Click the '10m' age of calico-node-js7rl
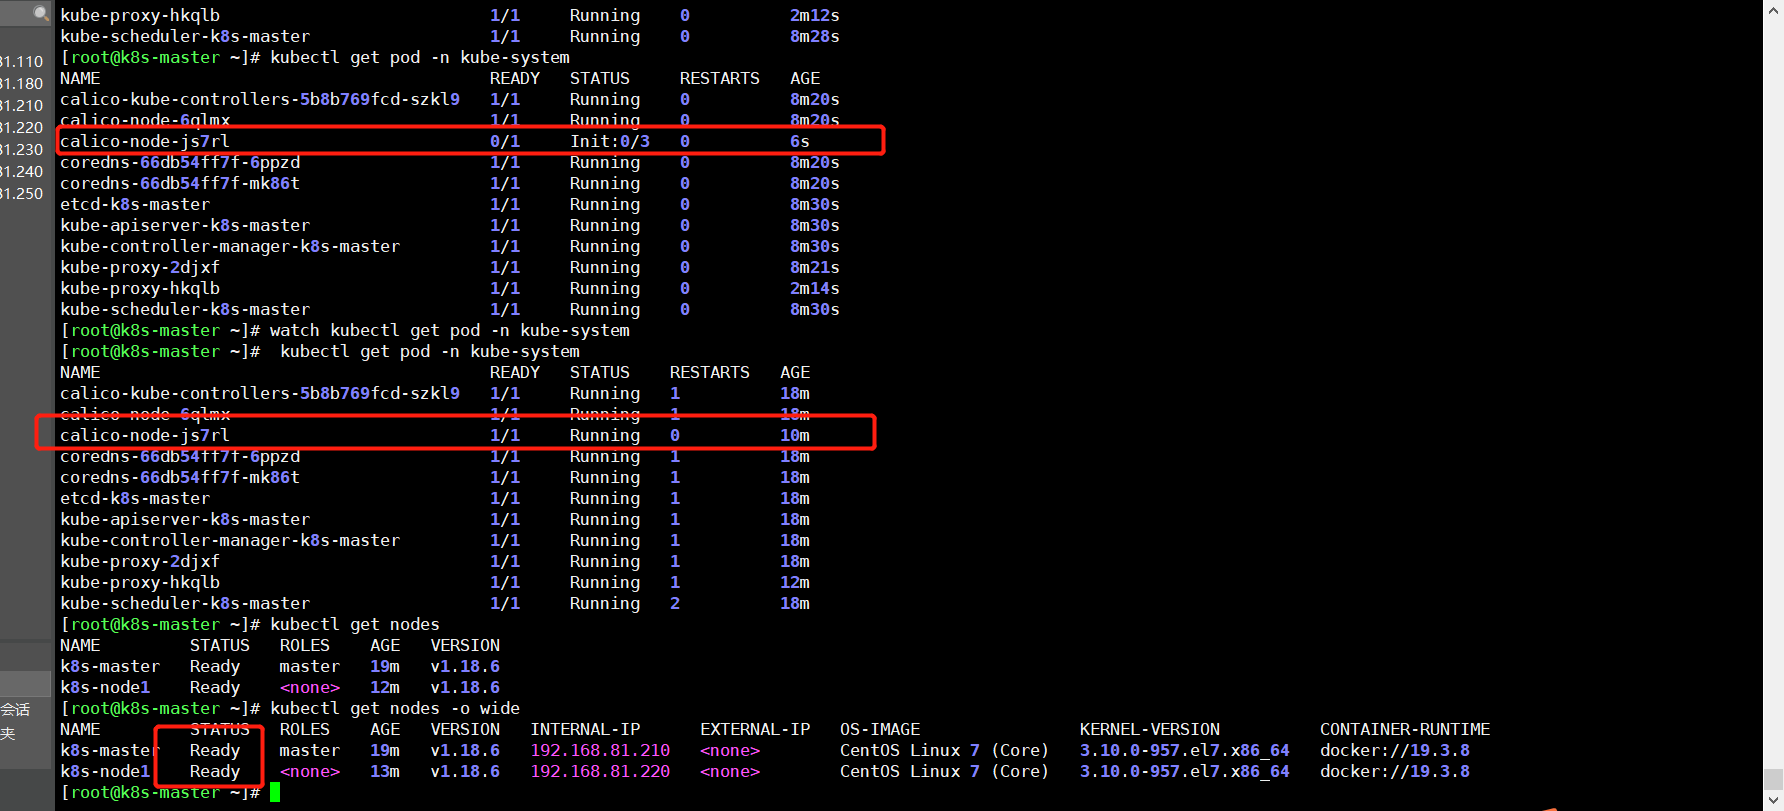 pos(795,435)
